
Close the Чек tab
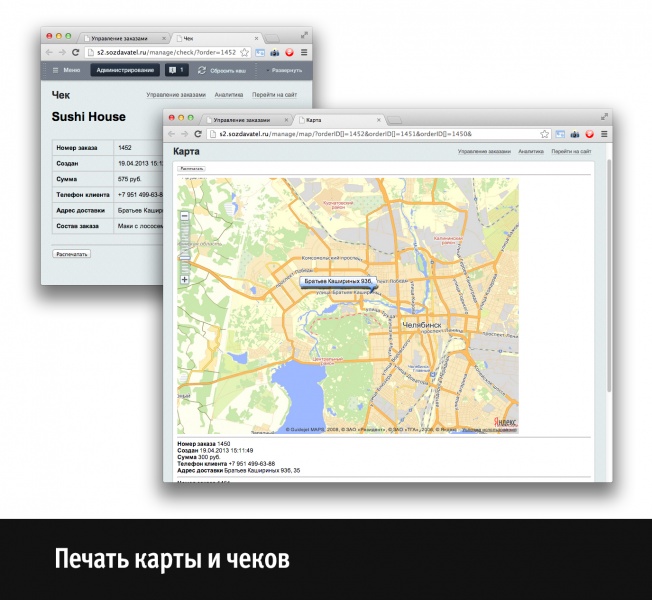coord(256,38)
